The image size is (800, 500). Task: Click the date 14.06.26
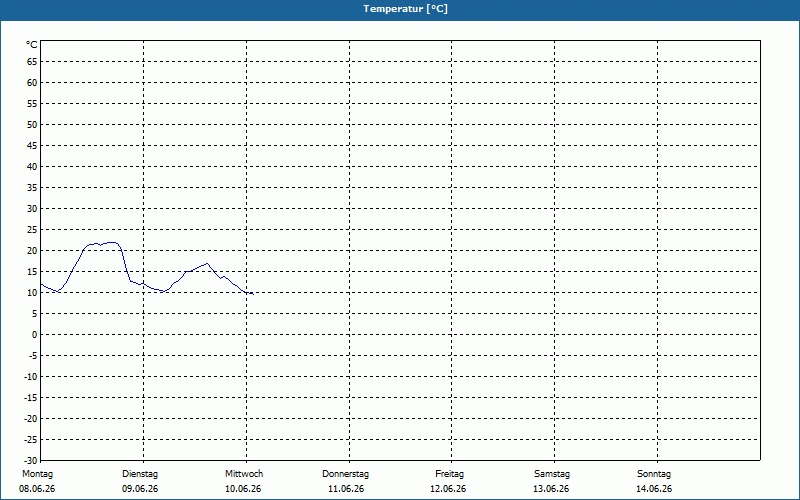click(x=654, y=489)
